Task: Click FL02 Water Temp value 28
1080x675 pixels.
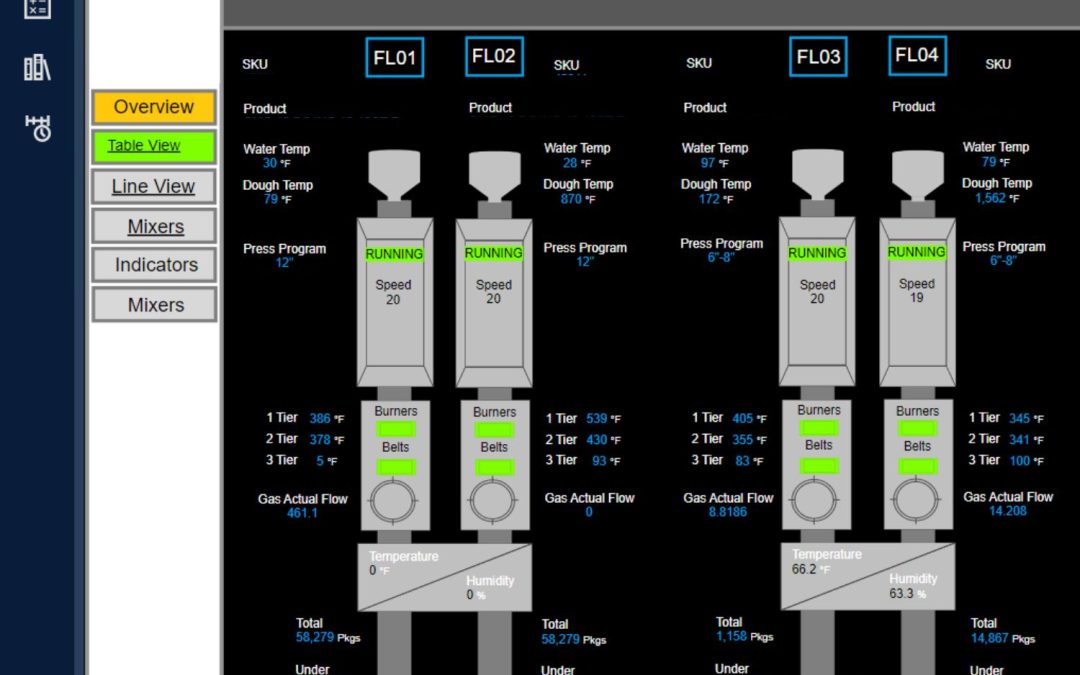Action: 570,163
